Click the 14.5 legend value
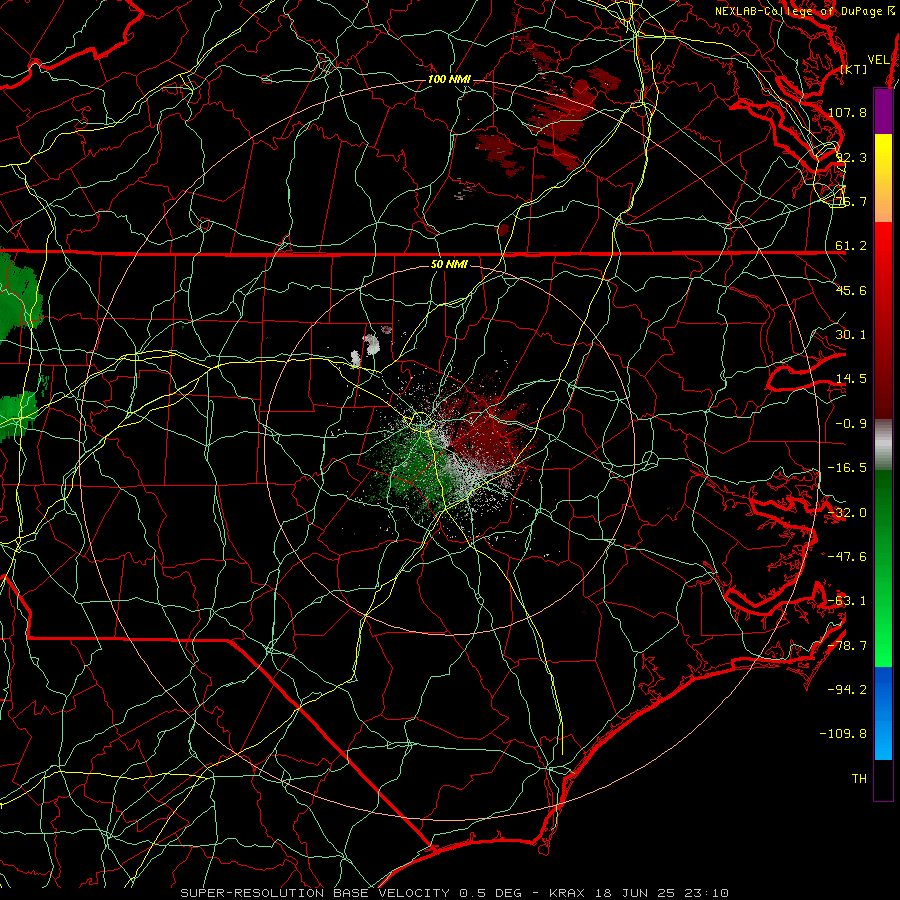 point(851,379)
